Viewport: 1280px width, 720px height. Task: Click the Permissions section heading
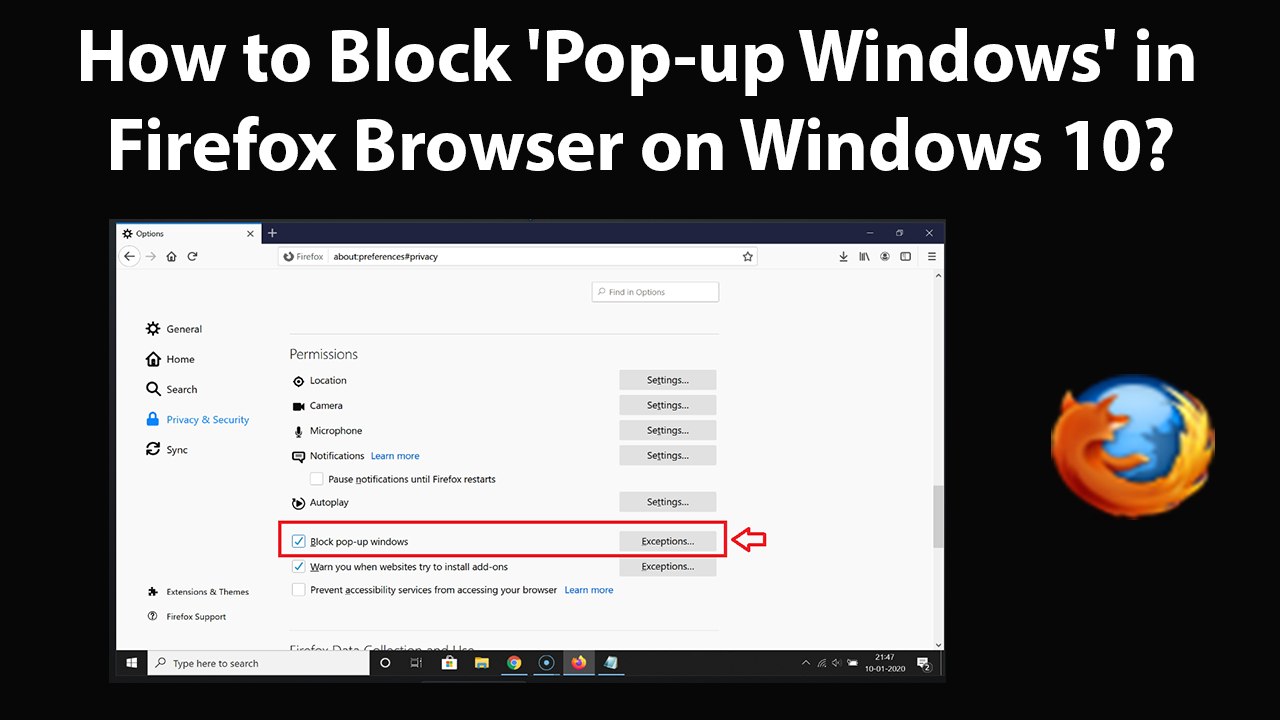[x=323, y=354]
